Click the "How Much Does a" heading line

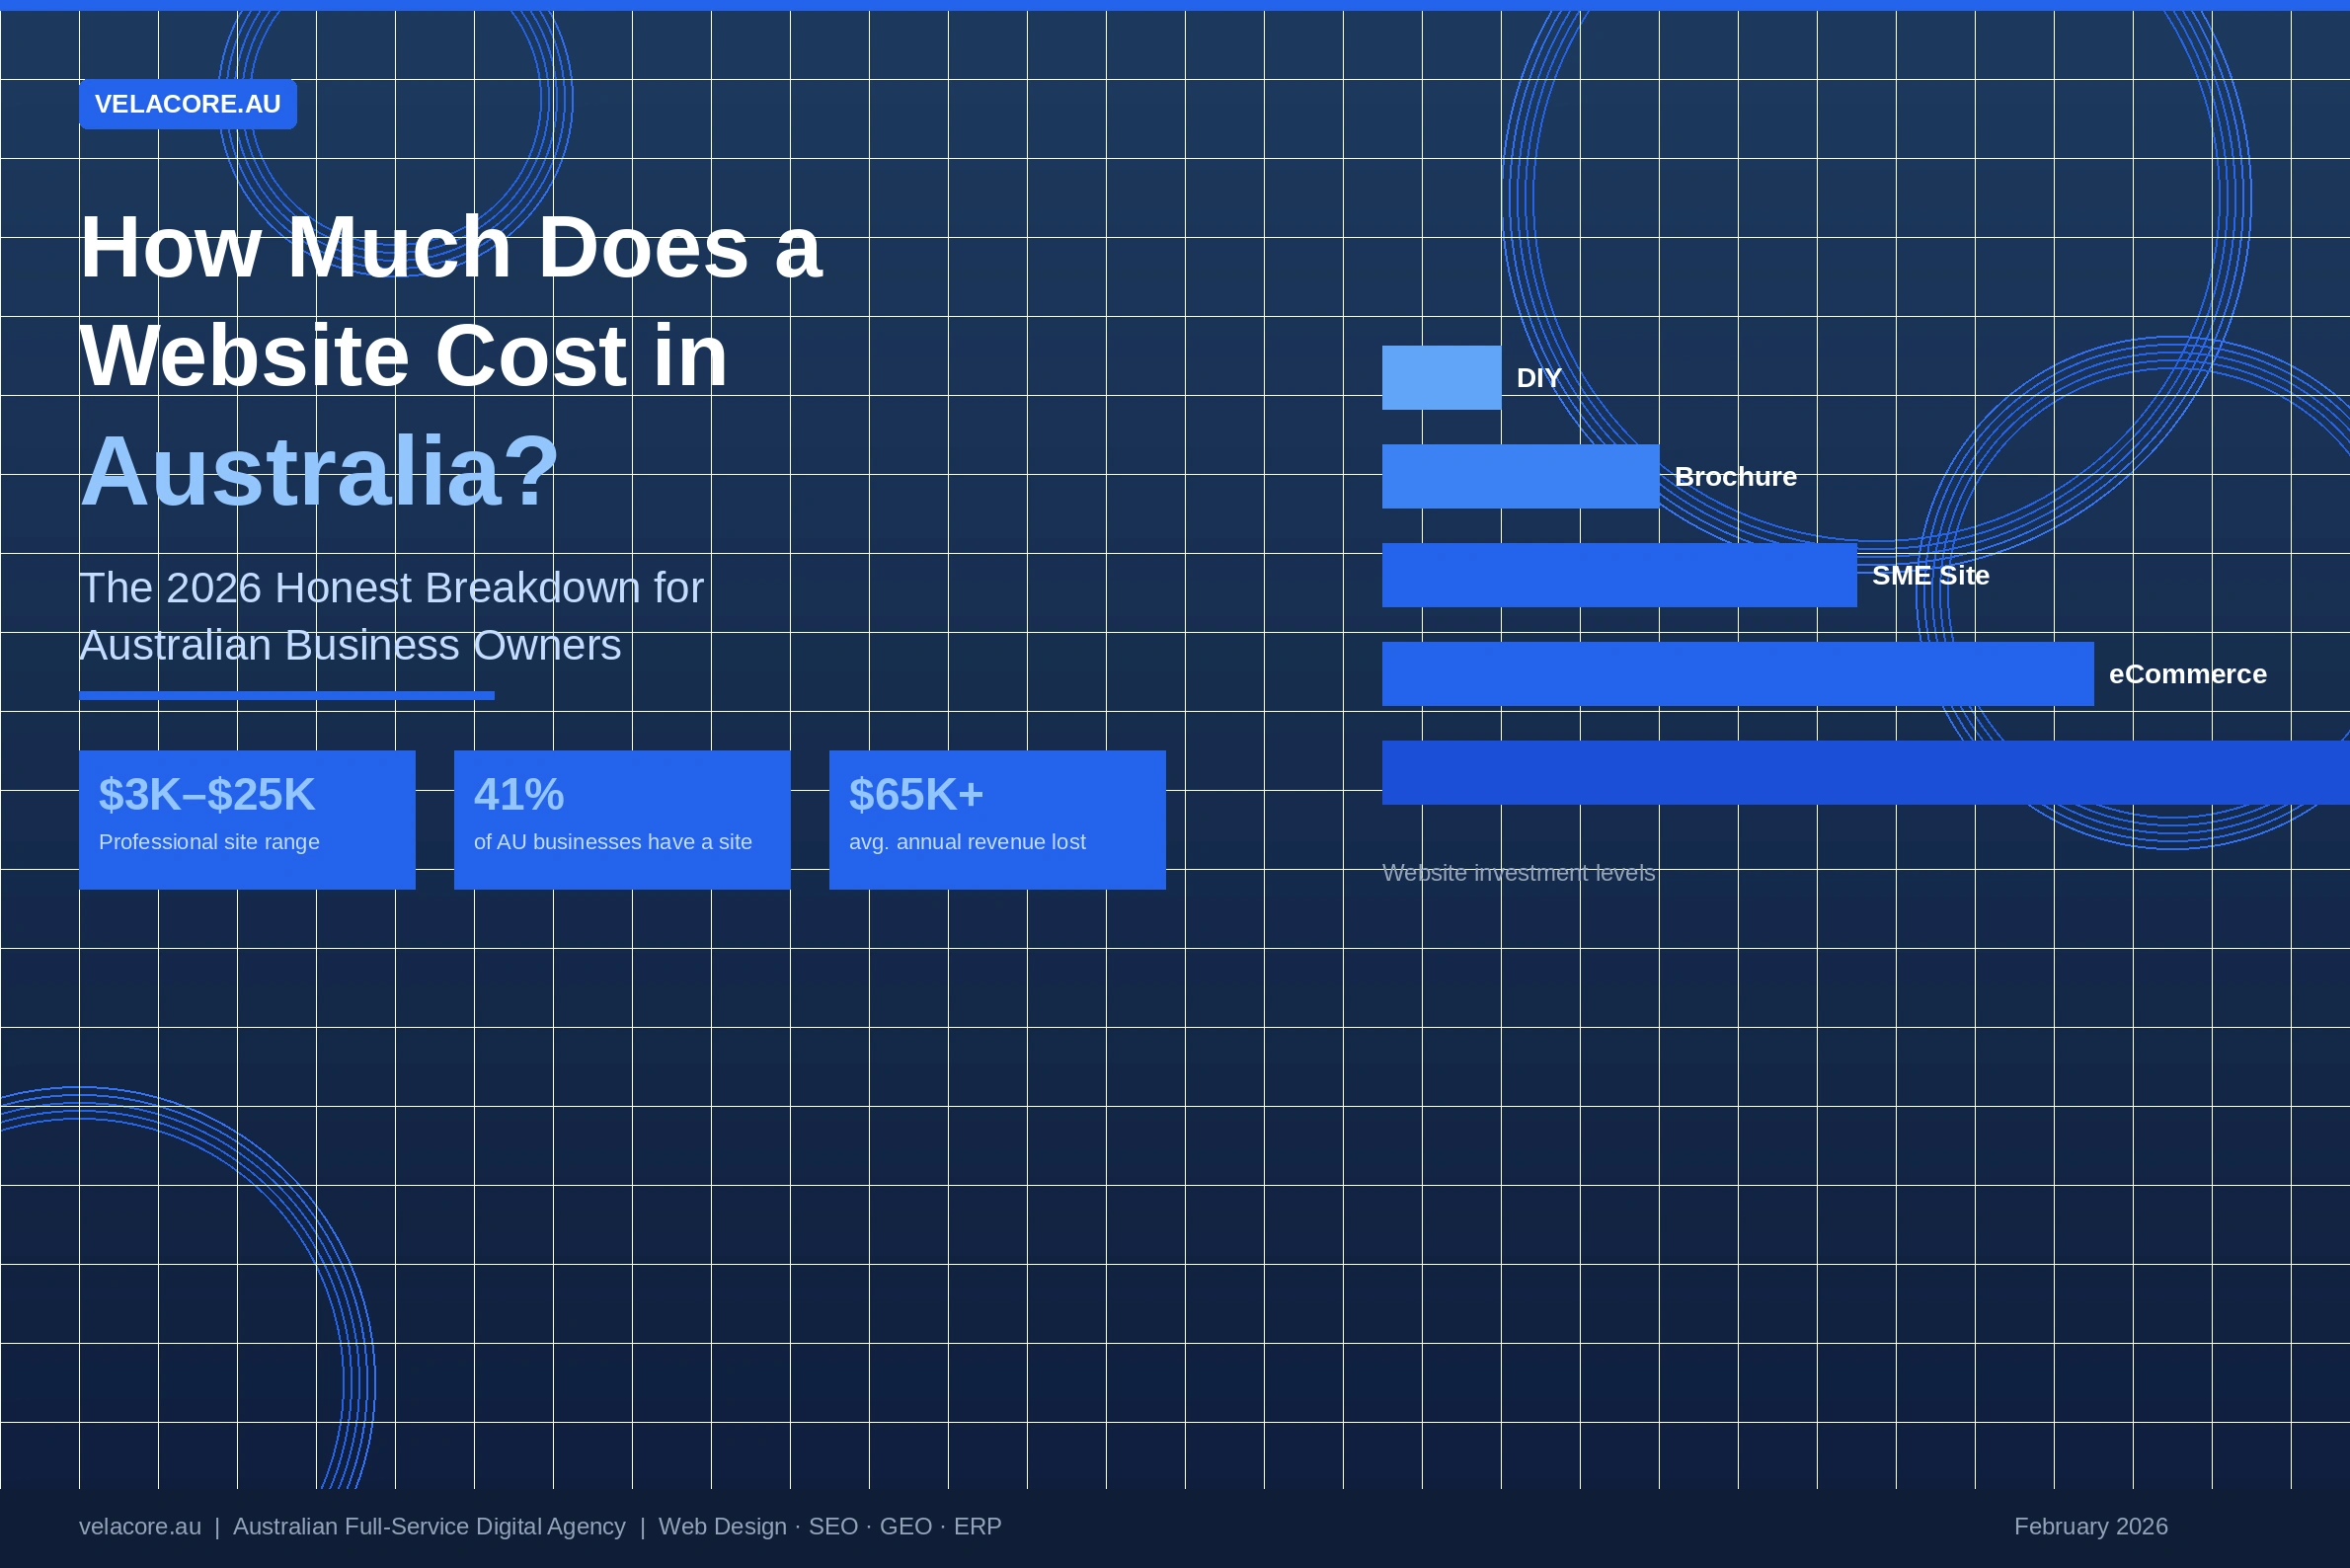click(x=451, y=247)
